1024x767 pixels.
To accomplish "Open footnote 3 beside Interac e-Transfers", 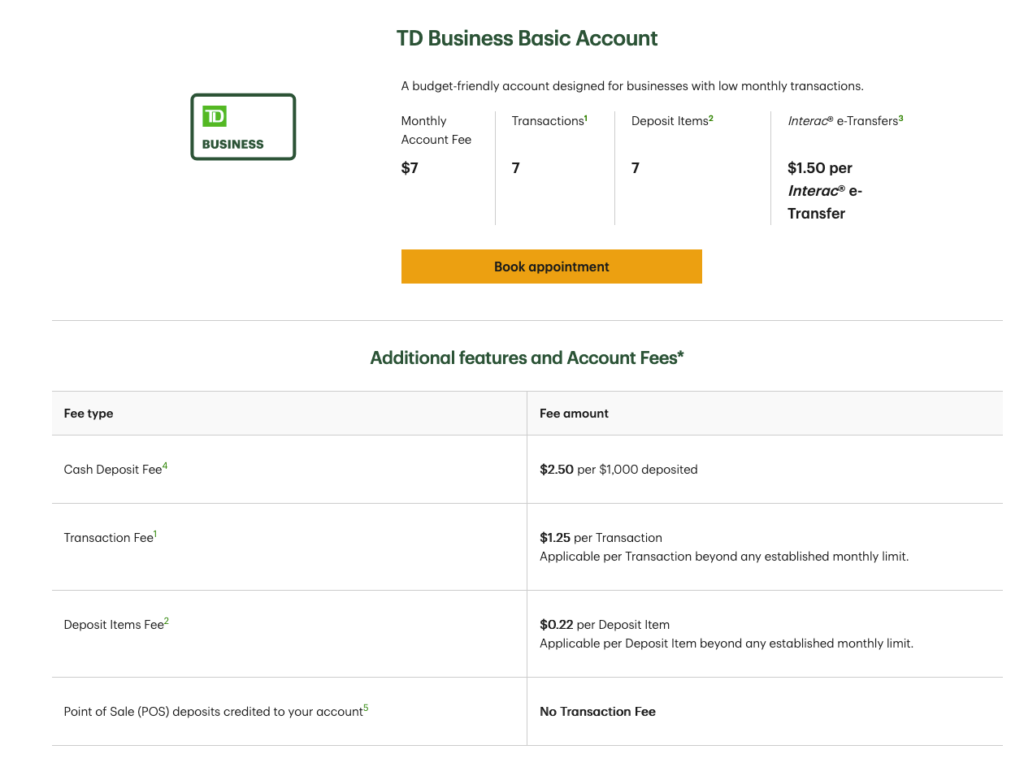I will tap(901, 119).
